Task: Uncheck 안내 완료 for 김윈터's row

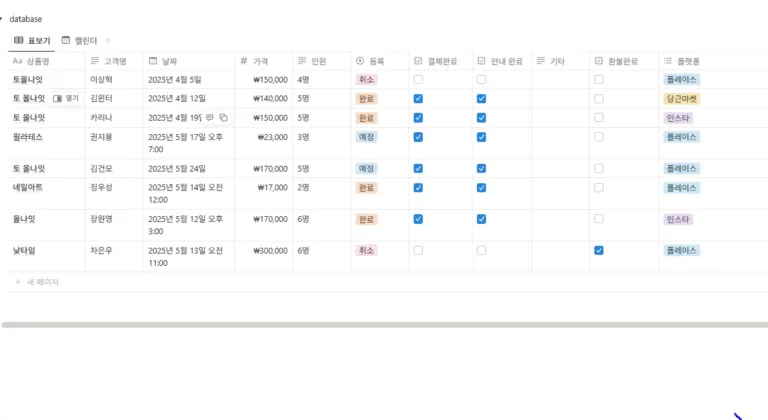Action: point(481,99)
